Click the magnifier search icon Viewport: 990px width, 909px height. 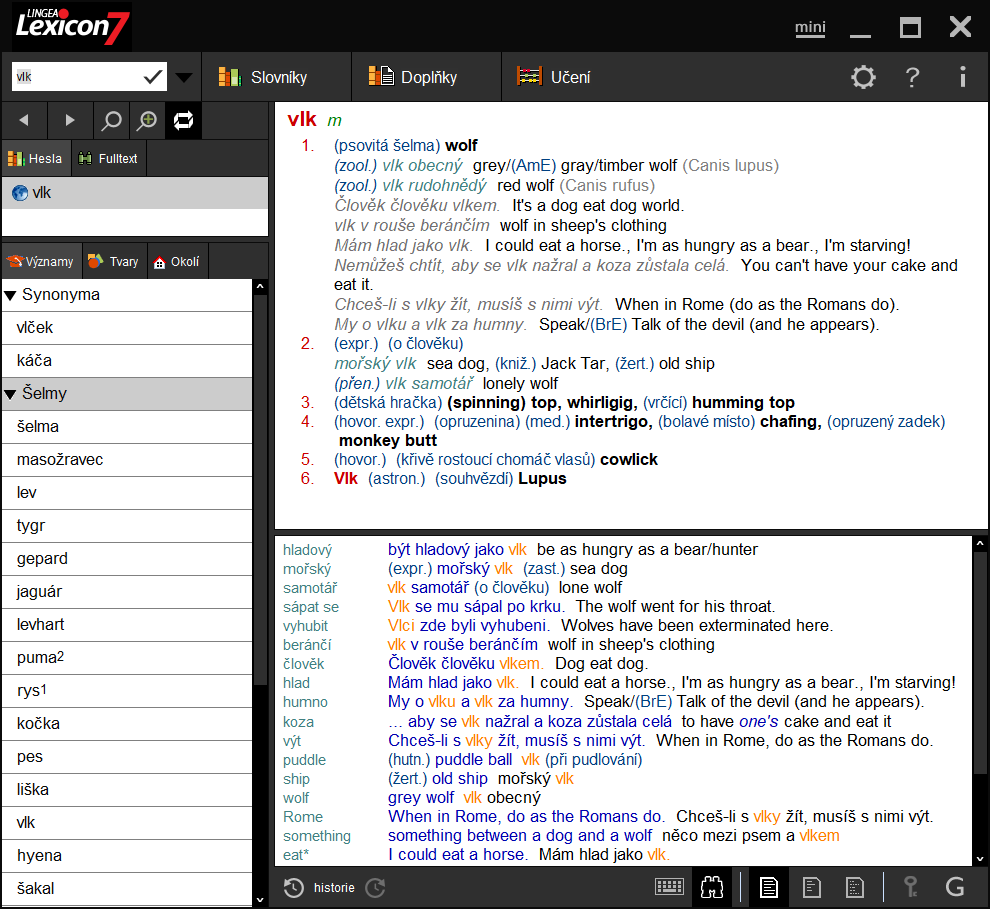point(111,121)
